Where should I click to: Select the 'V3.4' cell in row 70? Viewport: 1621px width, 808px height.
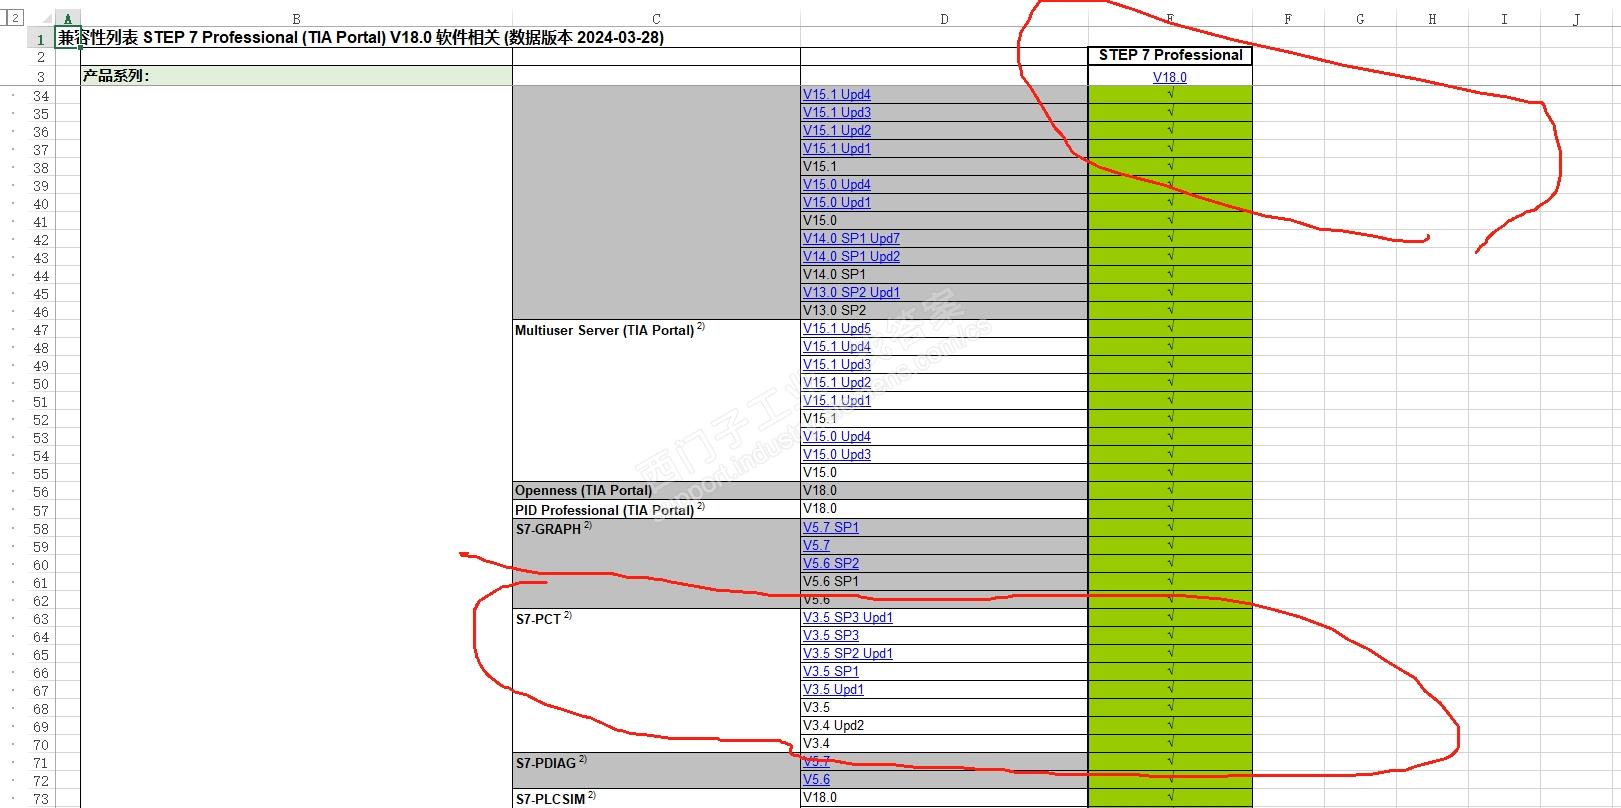coord(944,744)
